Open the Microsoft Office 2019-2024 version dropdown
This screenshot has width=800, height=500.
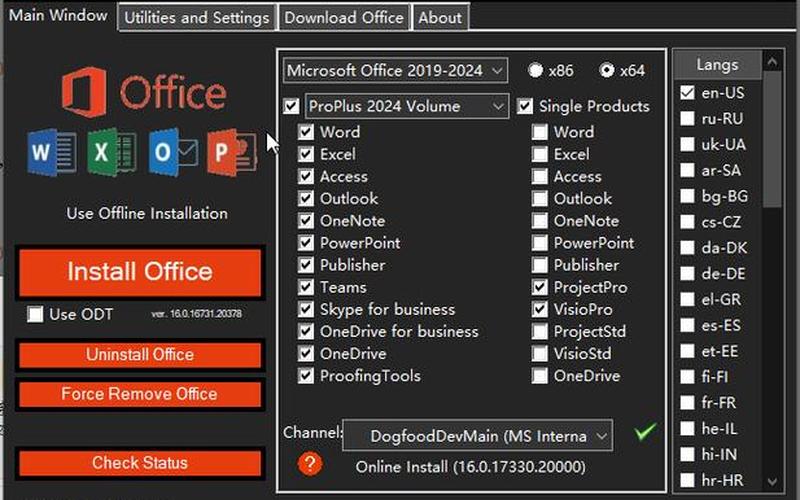point(395,70)
